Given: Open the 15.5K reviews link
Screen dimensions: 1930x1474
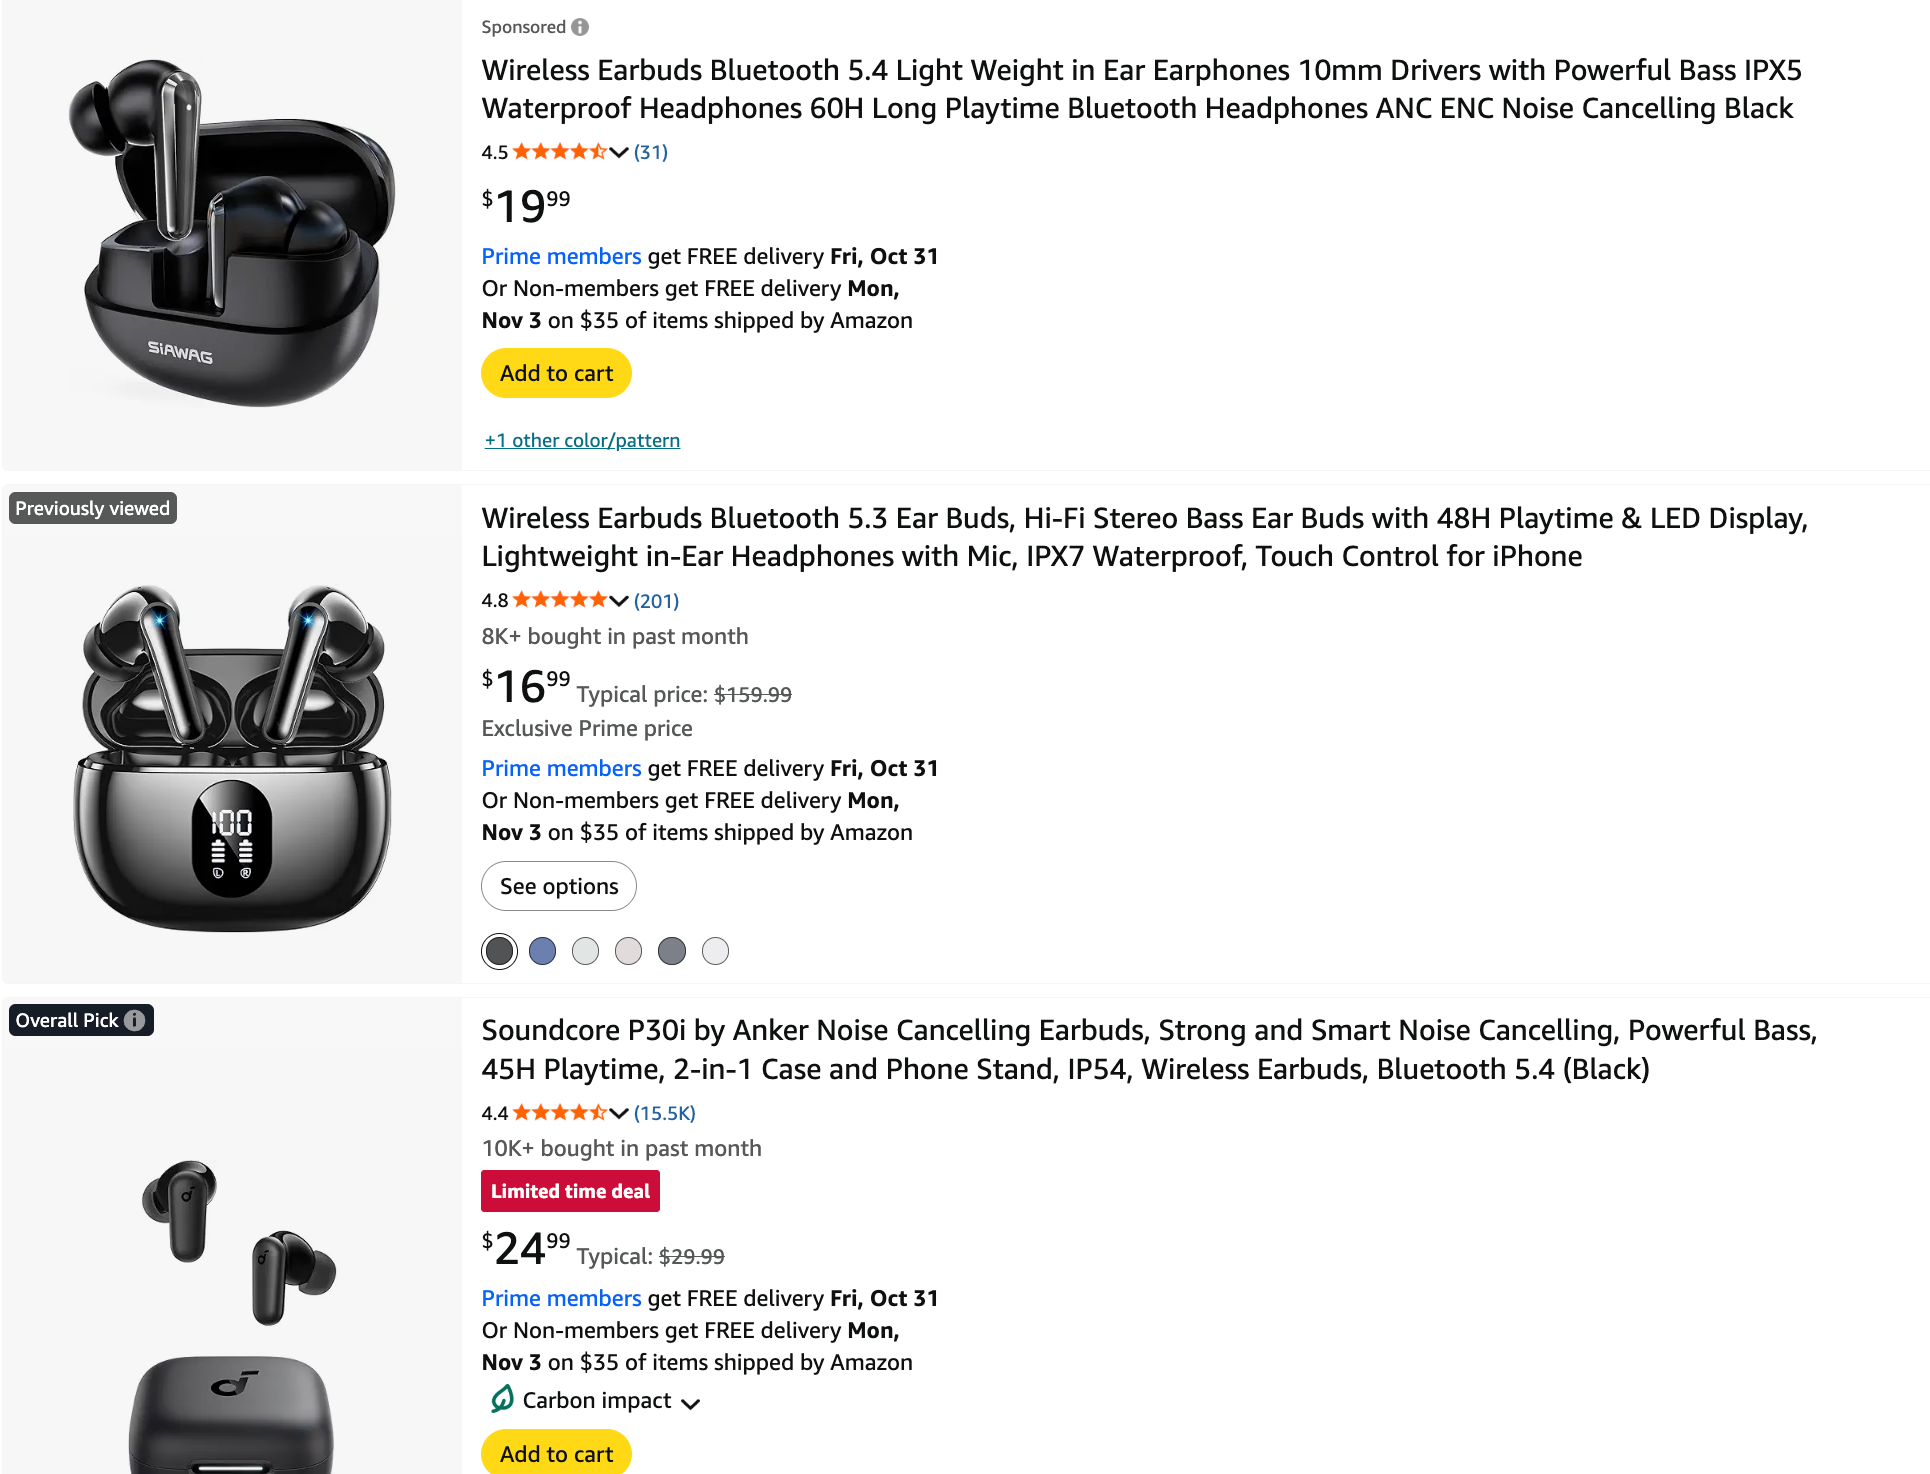Looking at the screenshot, I should [x=664, y=1112].
